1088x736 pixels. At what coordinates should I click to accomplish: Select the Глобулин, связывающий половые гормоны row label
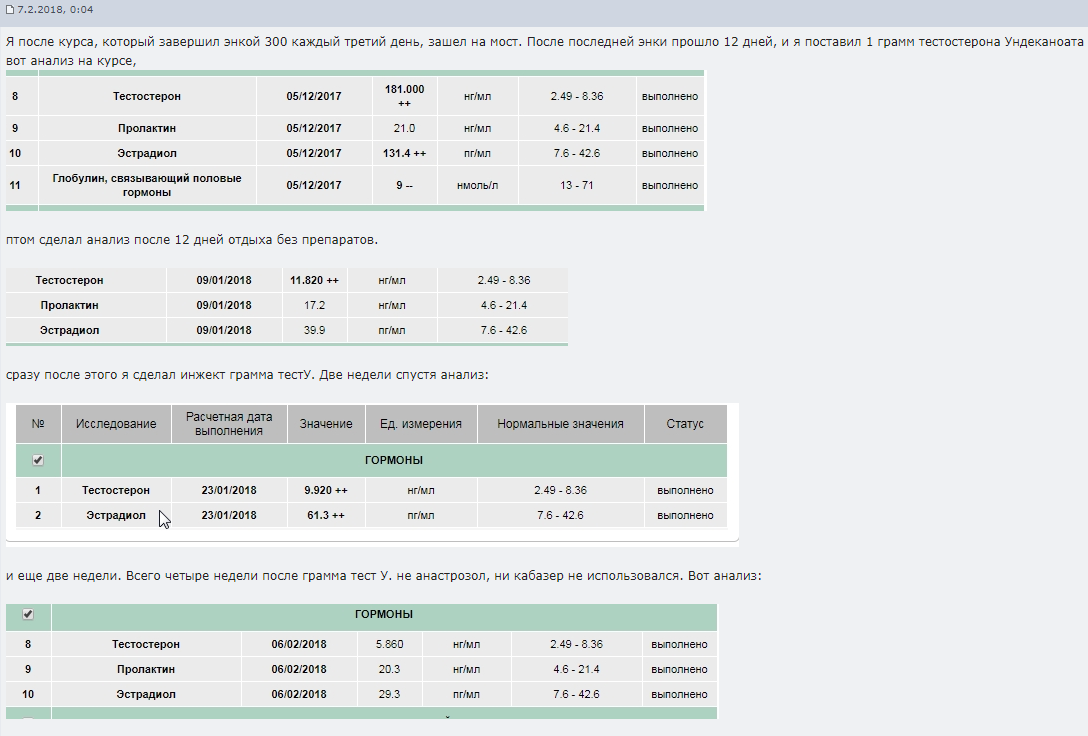pyautogui.click(x=147, y=185)
